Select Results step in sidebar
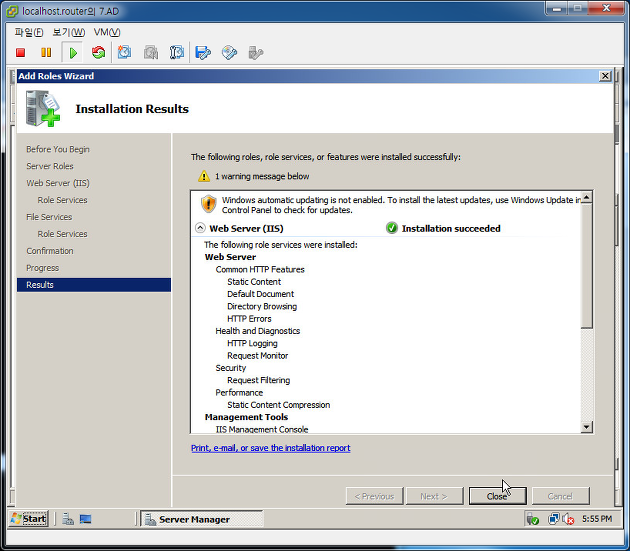Viewport: 630px width, 551px height. [94, 285]
